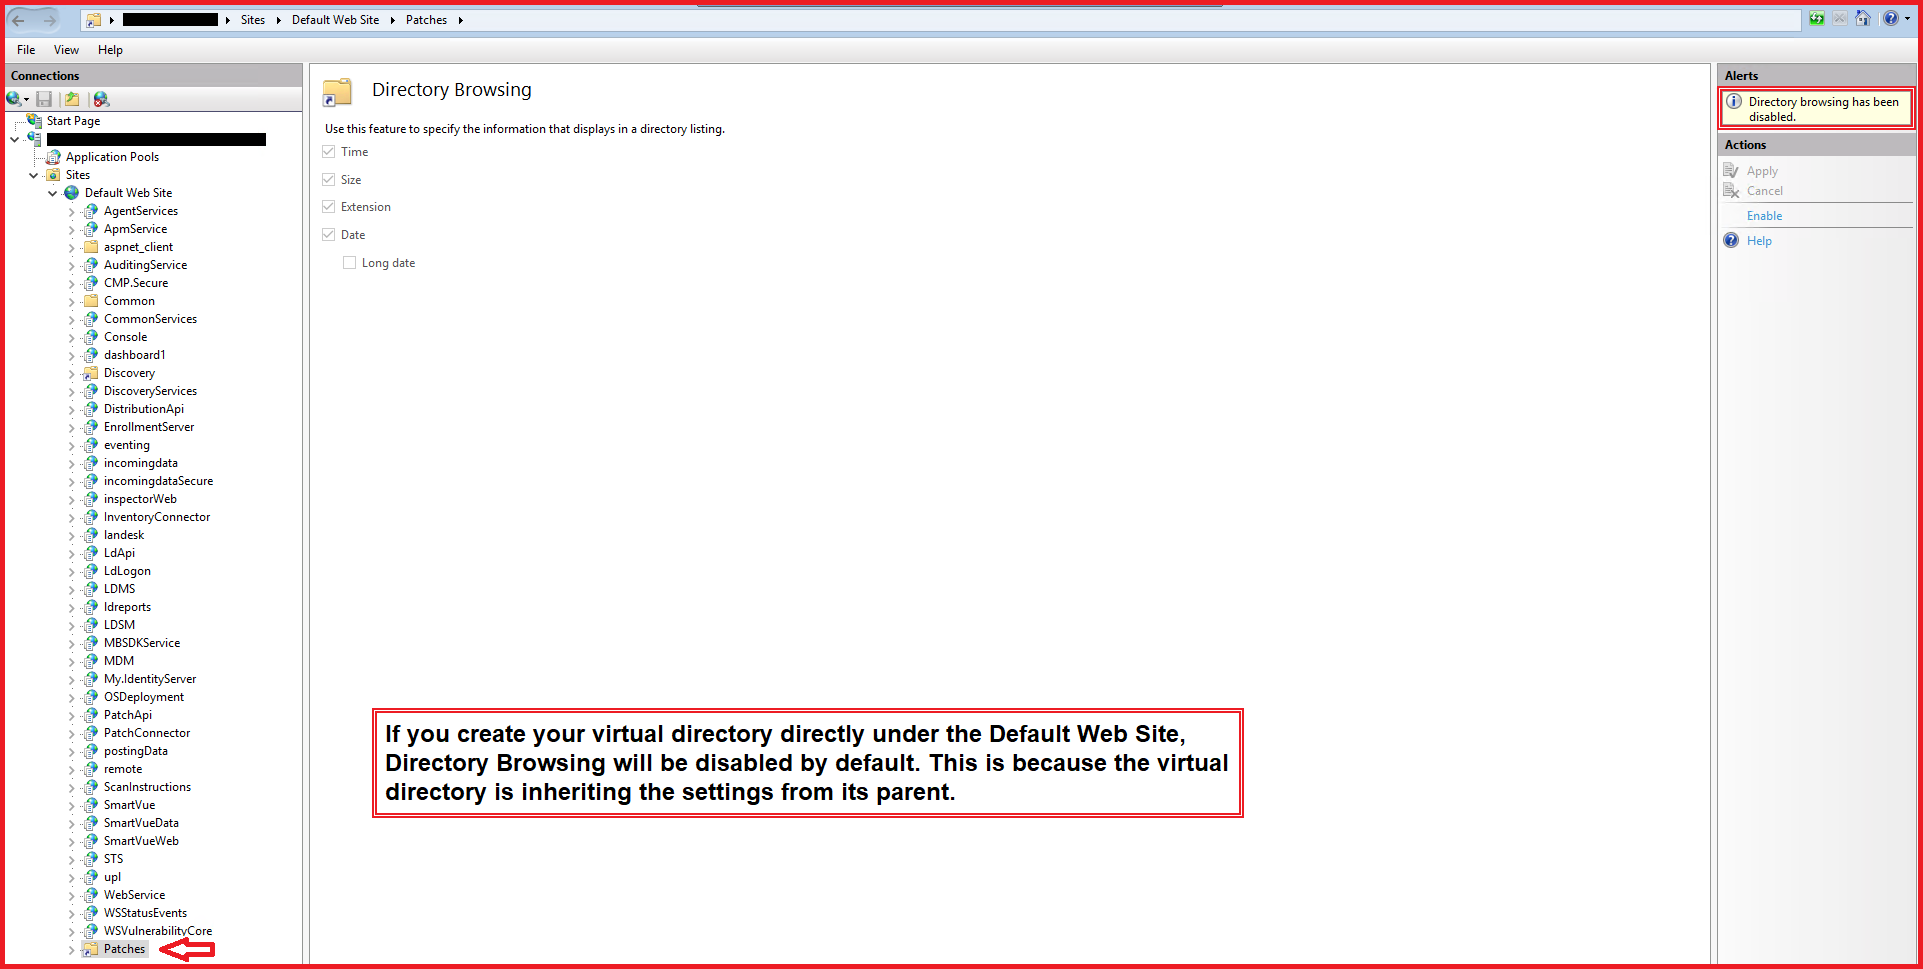Expand the Patches tree node
This screenshot has width=1923, height=969.
(x=71, y=950)
